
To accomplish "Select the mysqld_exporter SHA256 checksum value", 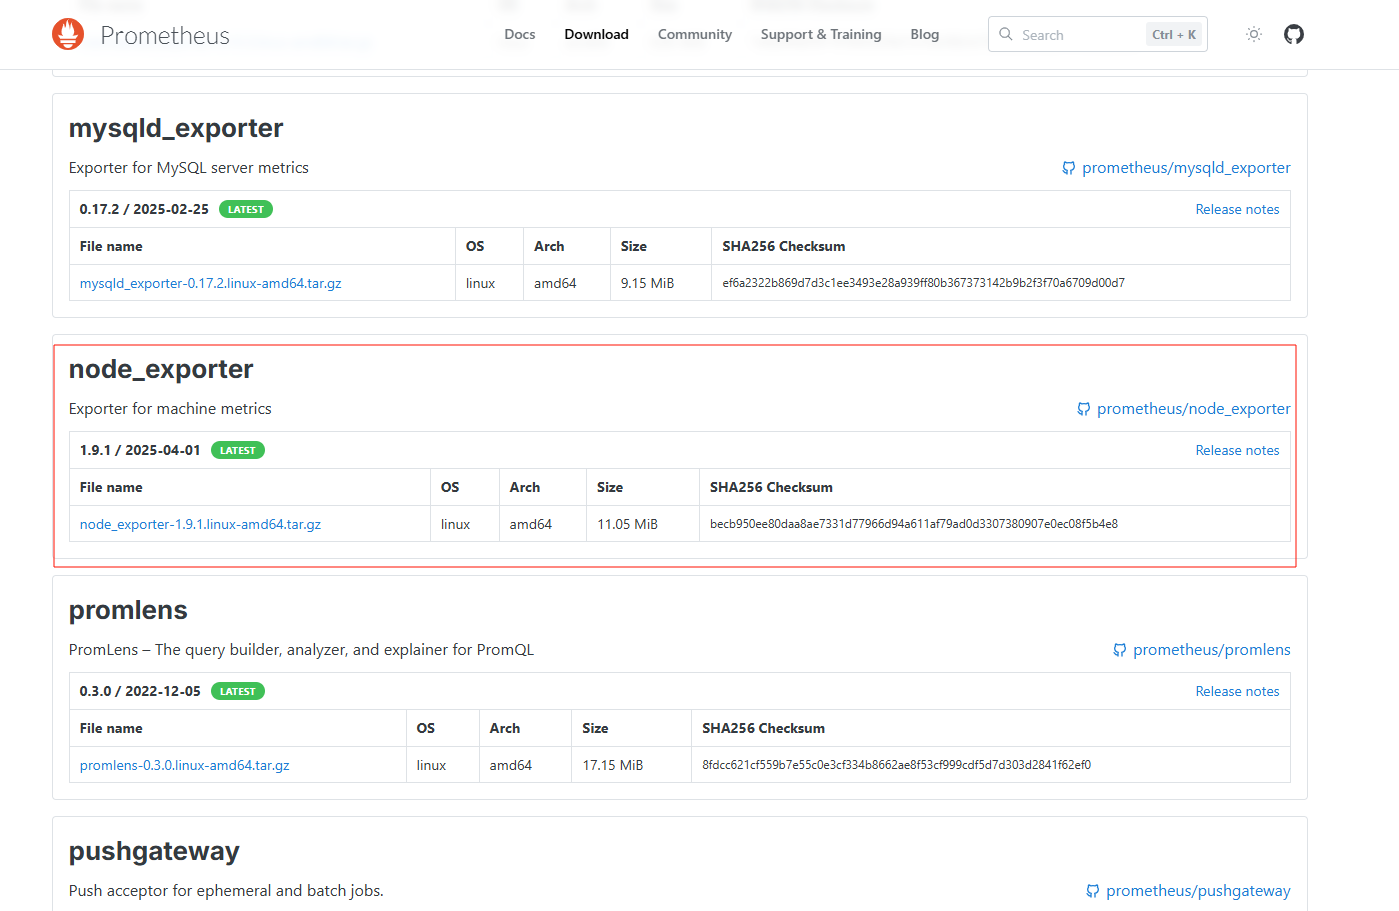I will click(923, 283).
